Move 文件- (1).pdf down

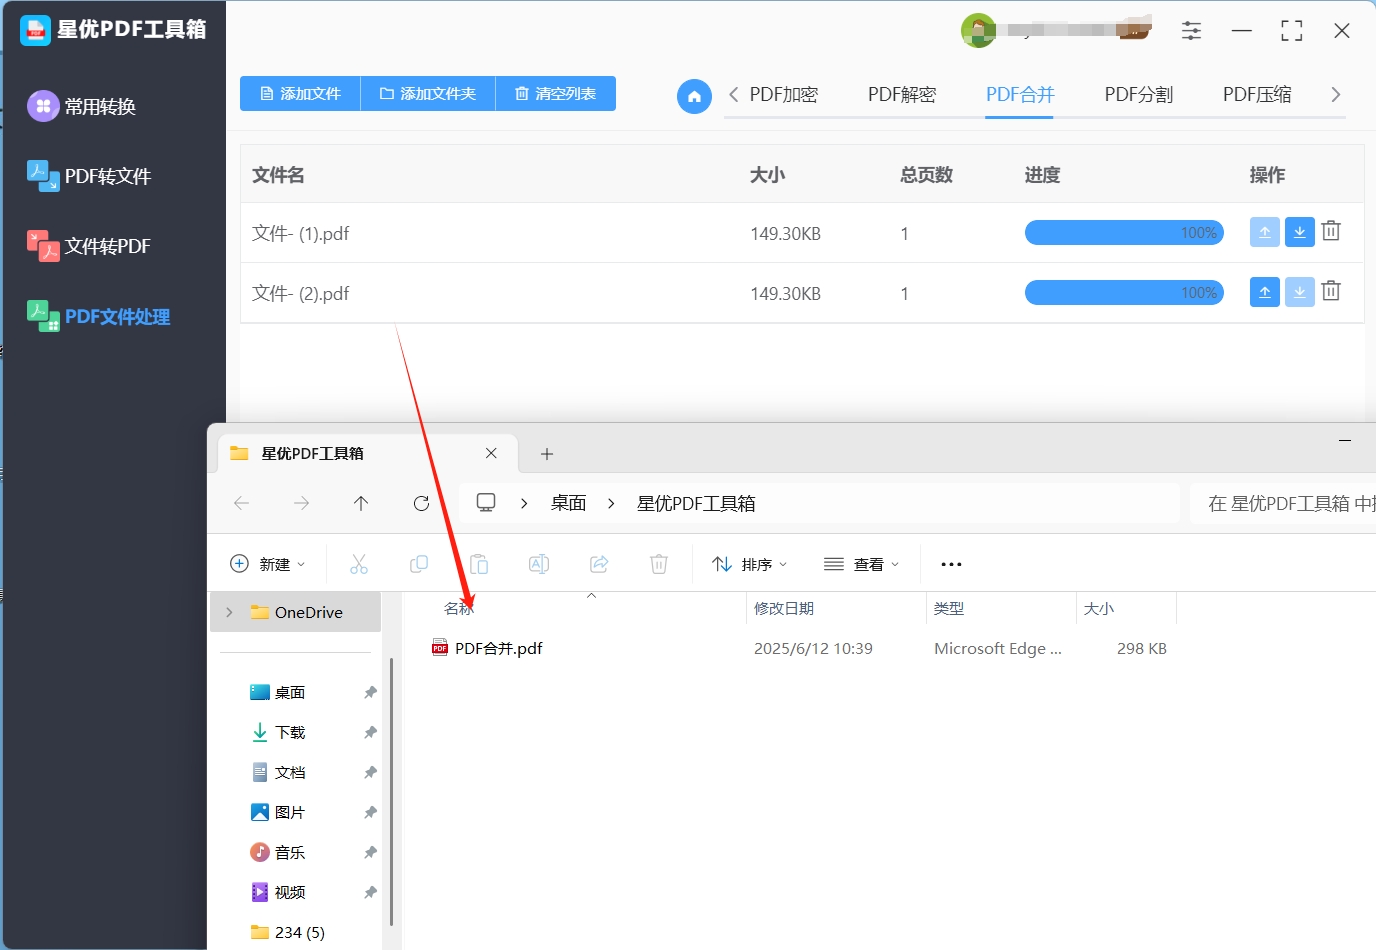(x=1299, y=232)
